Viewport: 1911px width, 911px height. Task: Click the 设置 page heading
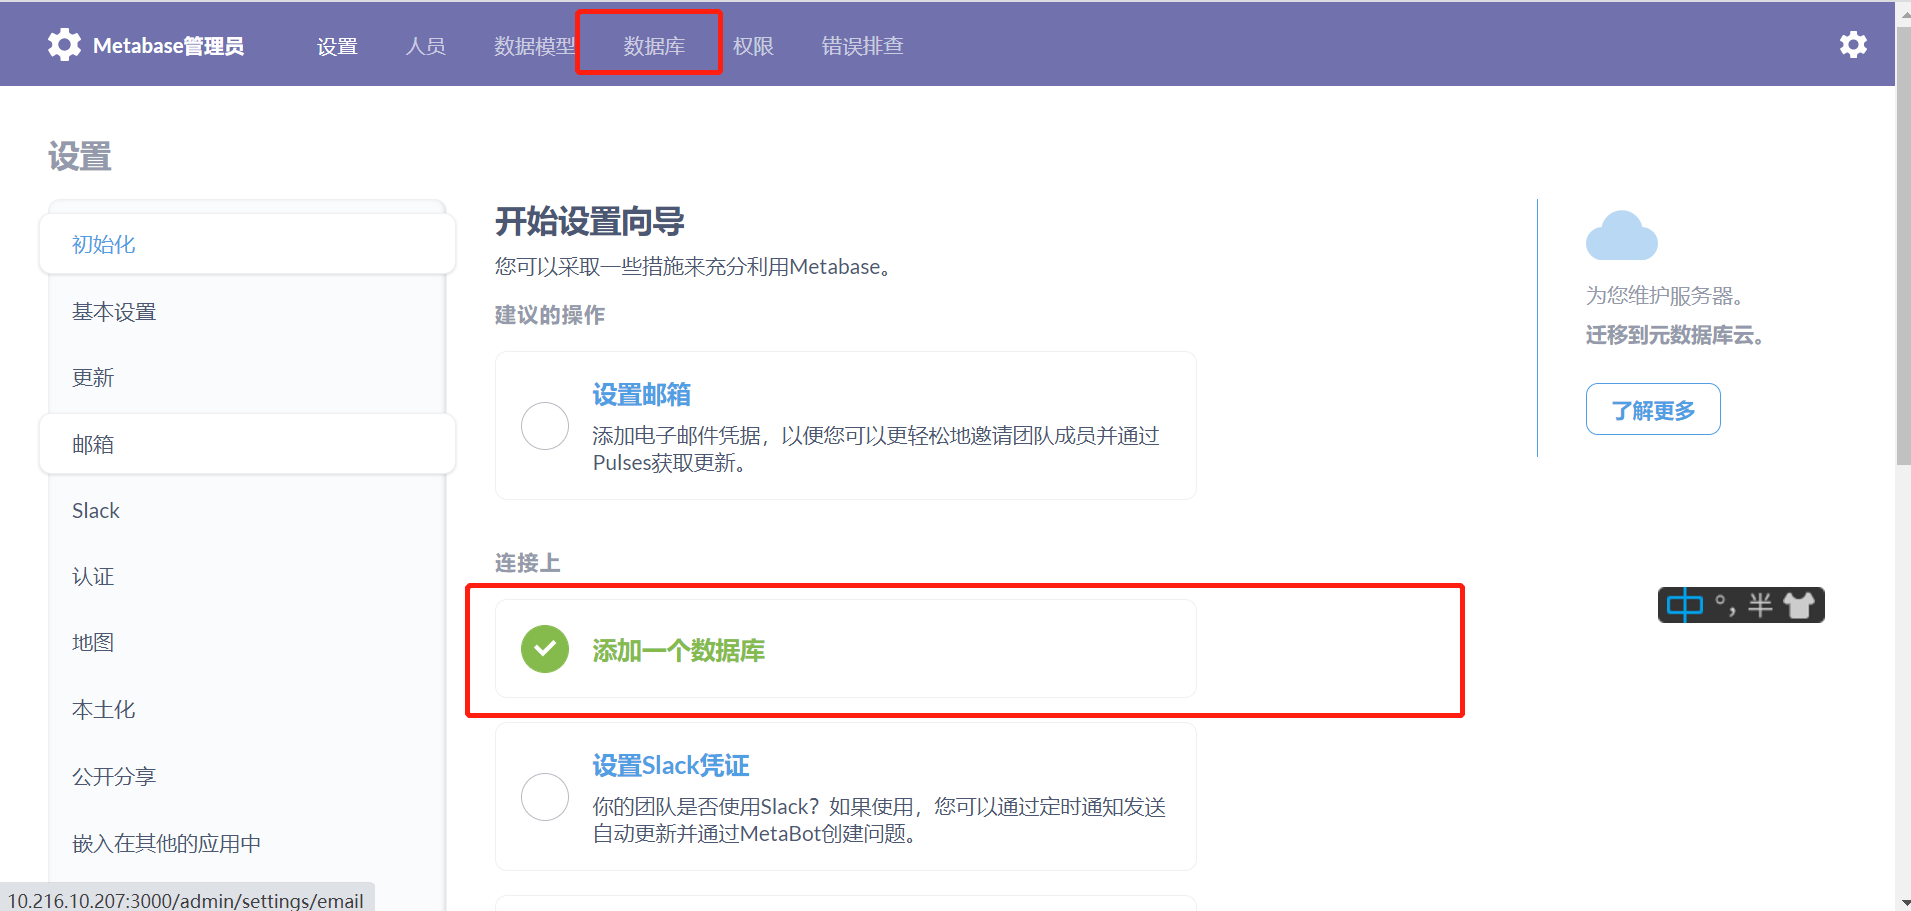click(x=80, y=156)
